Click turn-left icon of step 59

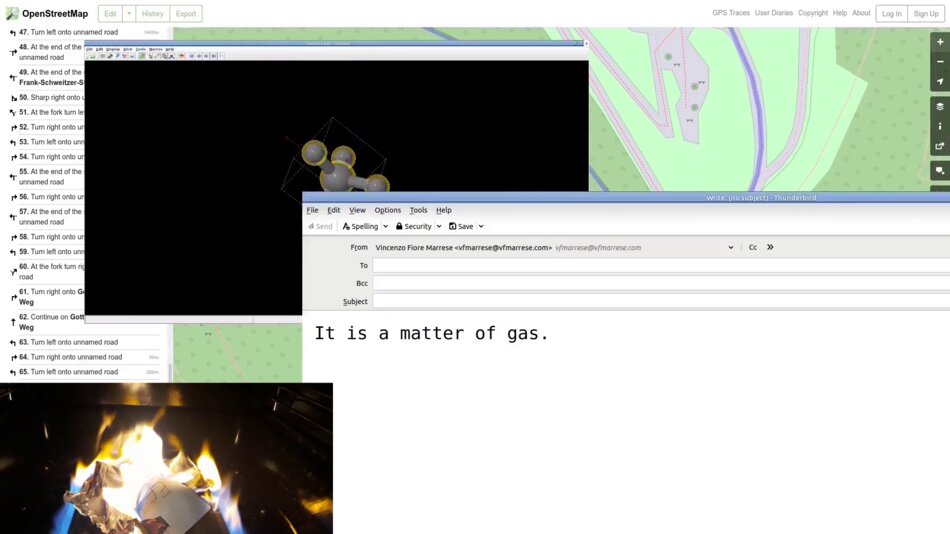(x=13, y=252)
